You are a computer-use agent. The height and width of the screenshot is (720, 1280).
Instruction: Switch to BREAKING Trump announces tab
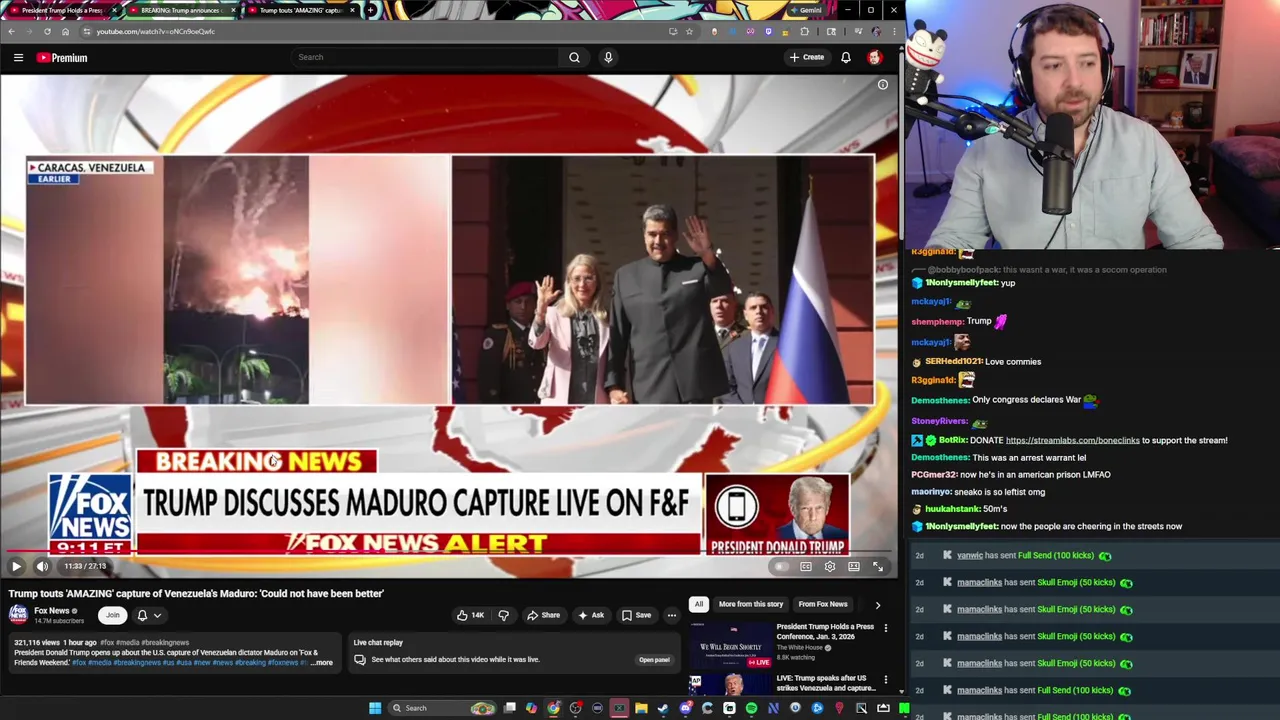tap(181, 10)
